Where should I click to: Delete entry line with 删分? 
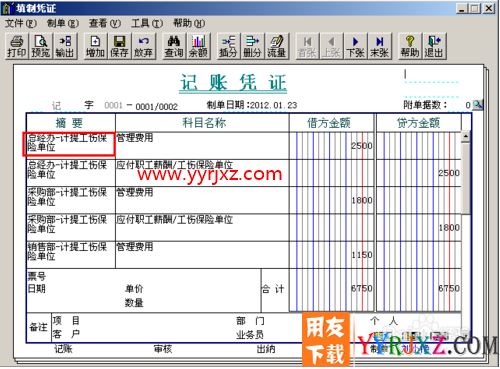[x=252, y=46]
